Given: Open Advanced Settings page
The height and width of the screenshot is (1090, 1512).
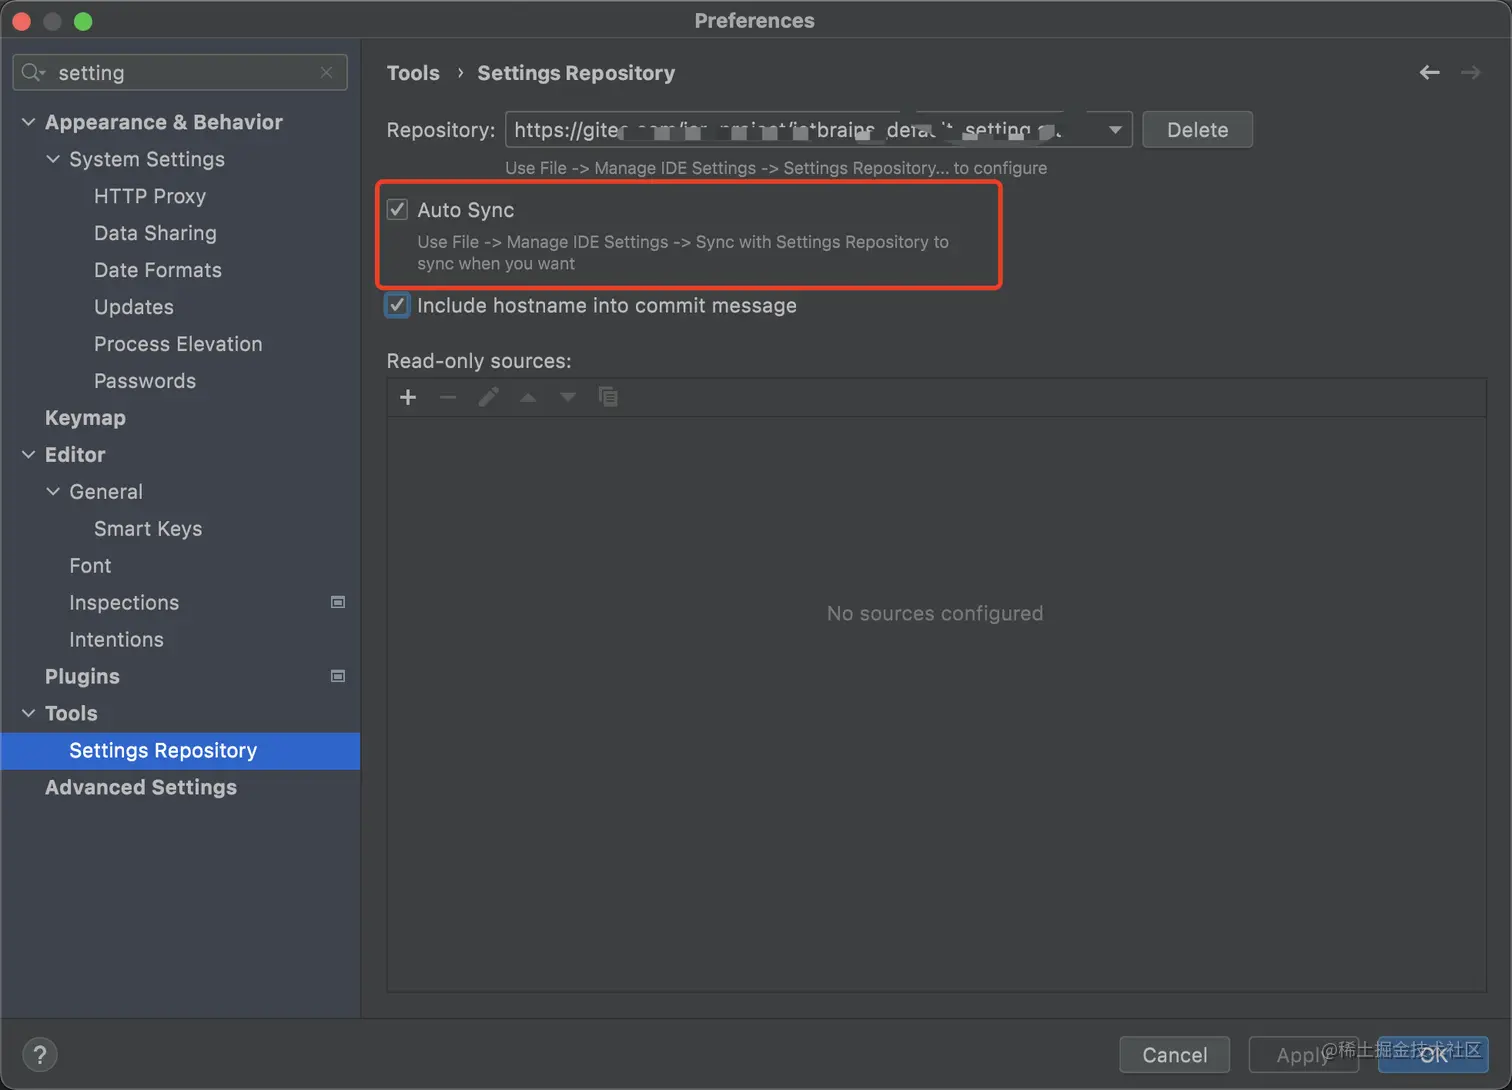Looking at the screenshot, I should [141, 787].
